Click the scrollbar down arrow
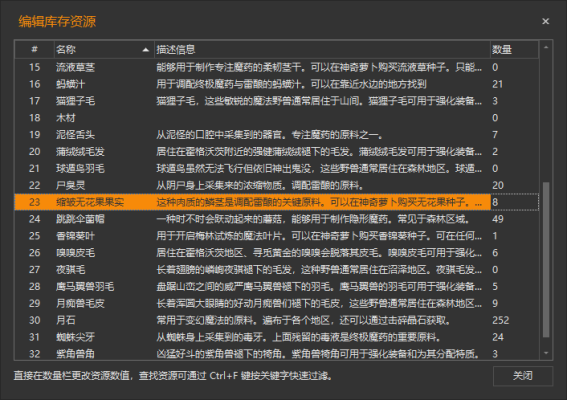 pos(546,353)
